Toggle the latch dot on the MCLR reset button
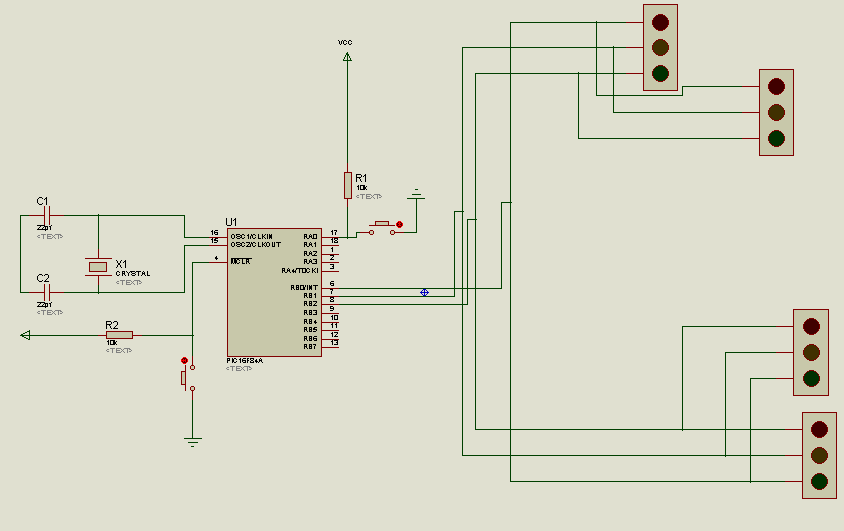 (185, 360)
